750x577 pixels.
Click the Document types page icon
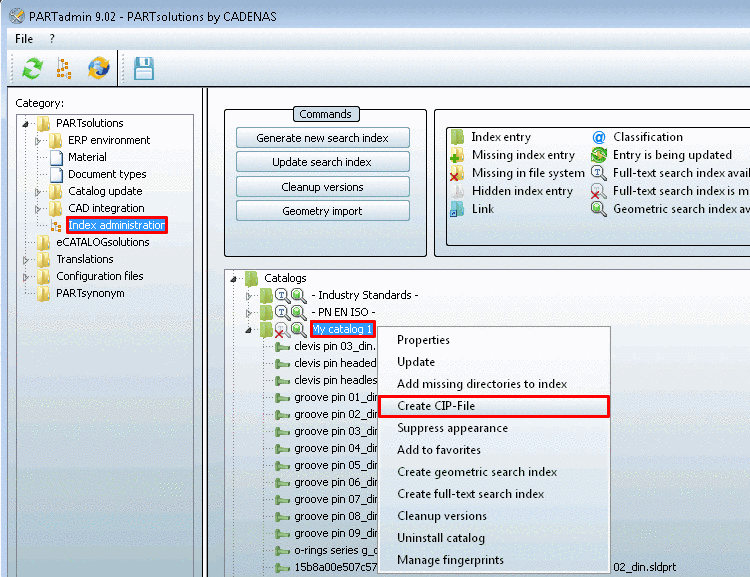(56, 174)
